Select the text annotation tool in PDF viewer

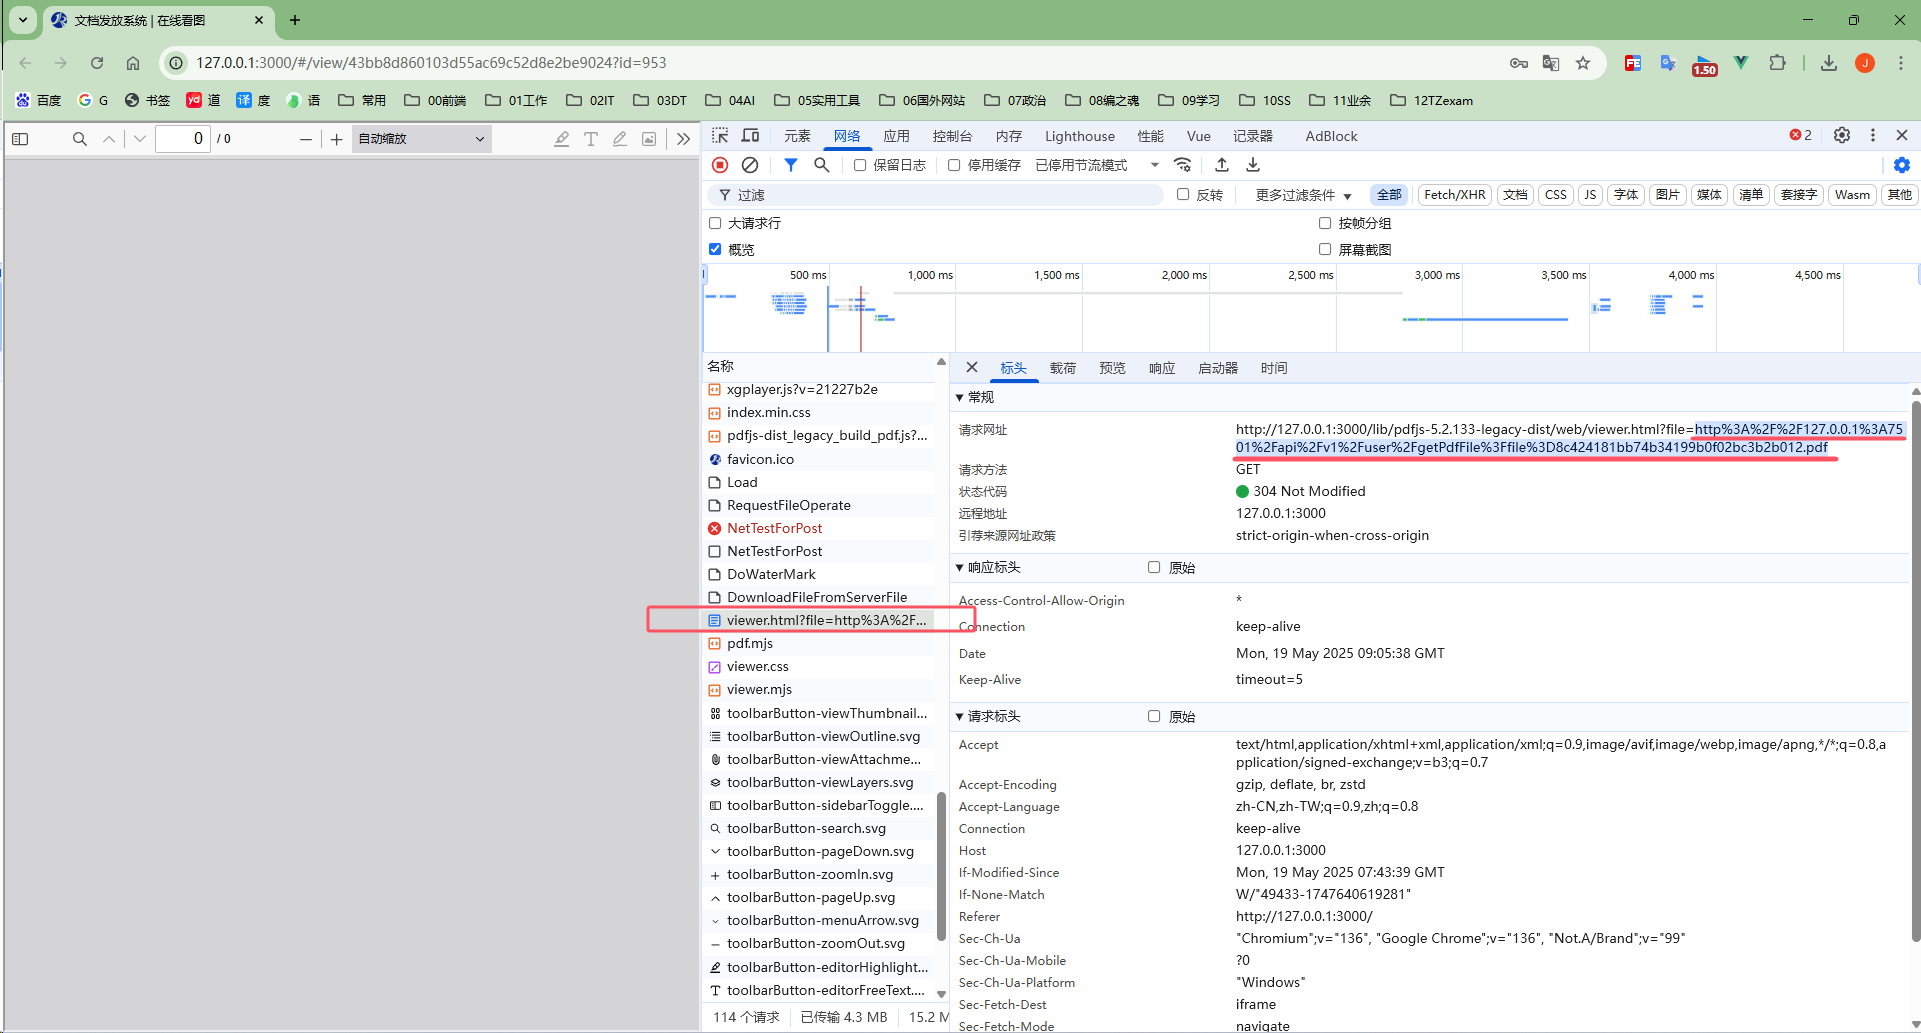tap(591, 139)
